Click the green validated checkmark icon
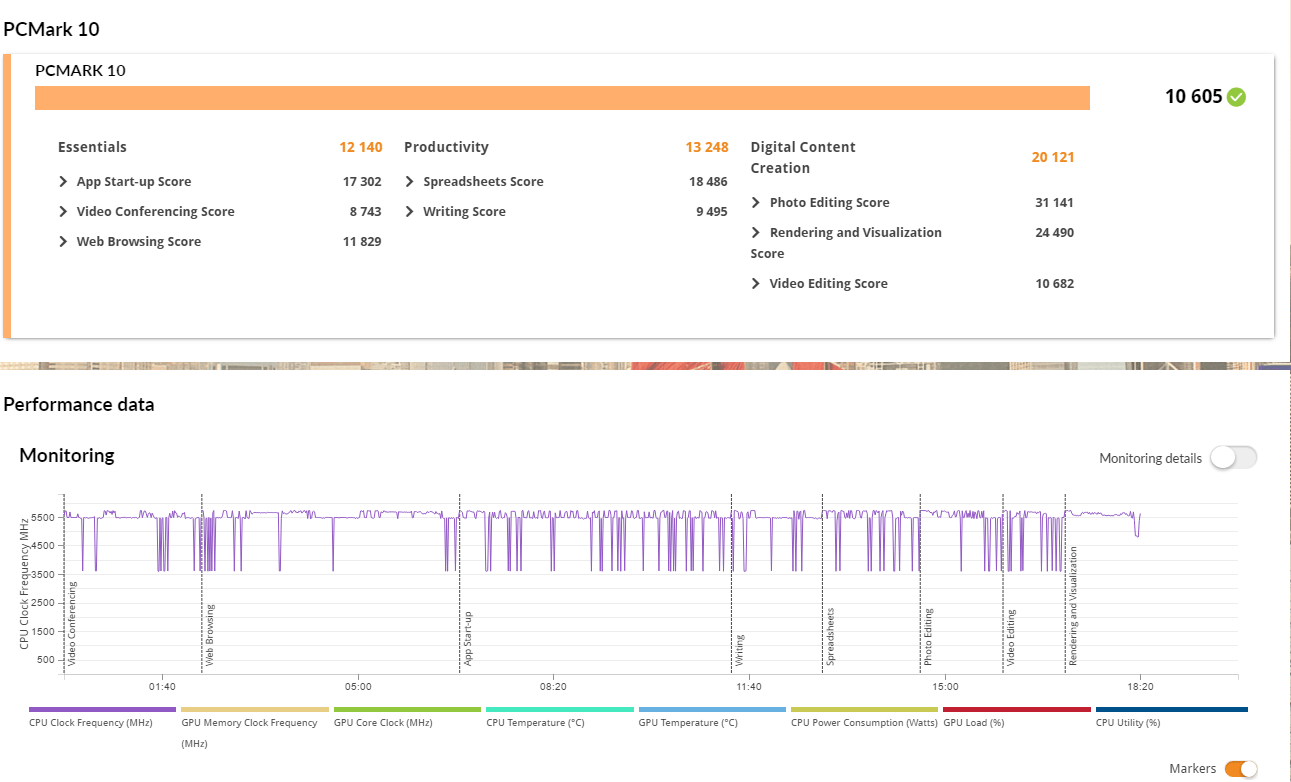Viewport: 1291px width, 782px height. (x=1237, y=97)
